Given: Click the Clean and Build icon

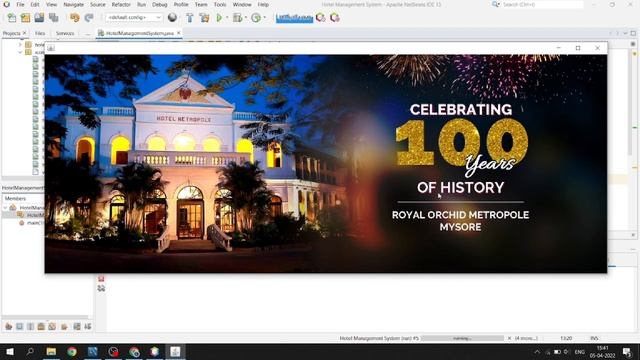Looking at the screenshot, I should (x=204, y=18).
